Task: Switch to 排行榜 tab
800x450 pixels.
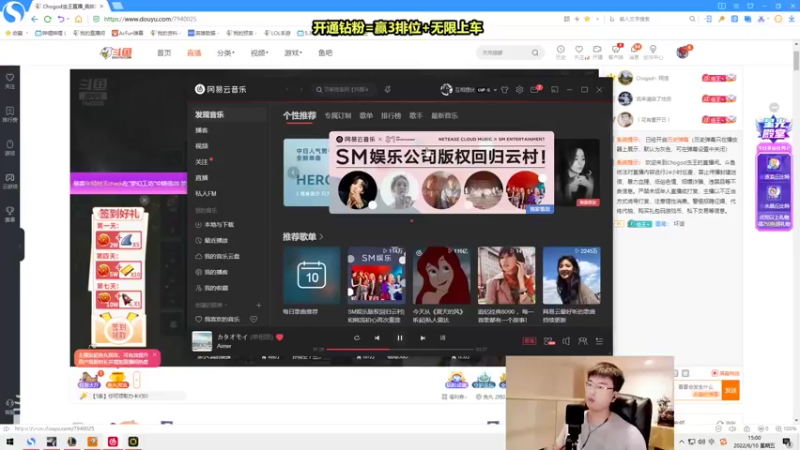Action: coord(391,116)
